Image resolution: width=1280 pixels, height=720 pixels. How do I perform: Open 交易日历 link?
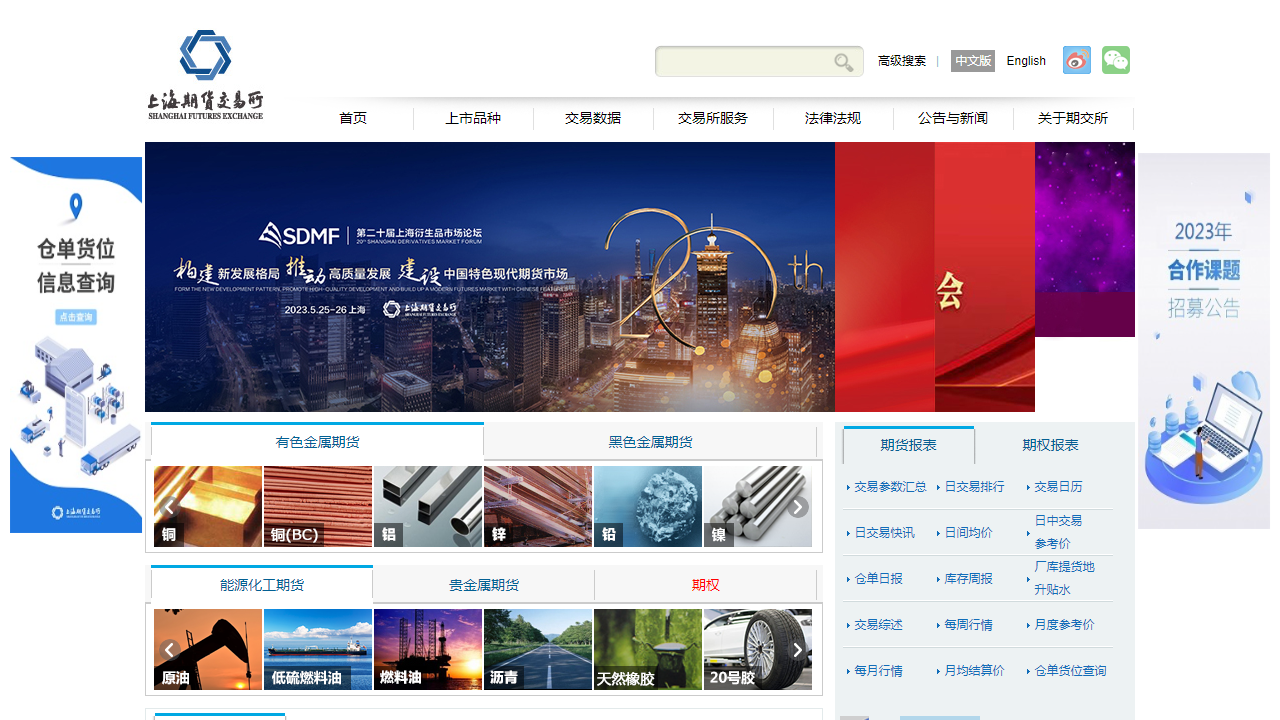pos(1058,487)
